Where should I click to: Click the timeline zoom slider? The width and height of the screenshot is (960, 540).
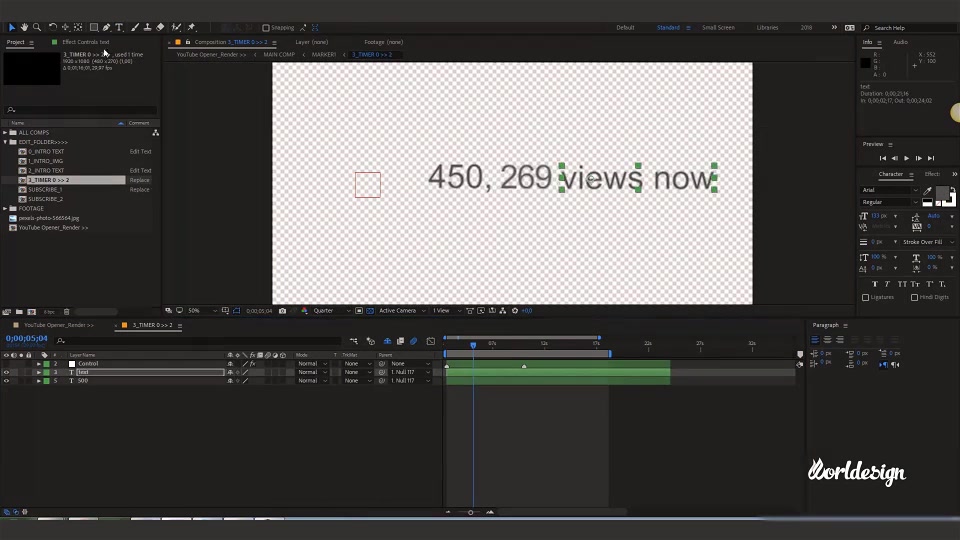pyautogui.click(x=470, y=512)
